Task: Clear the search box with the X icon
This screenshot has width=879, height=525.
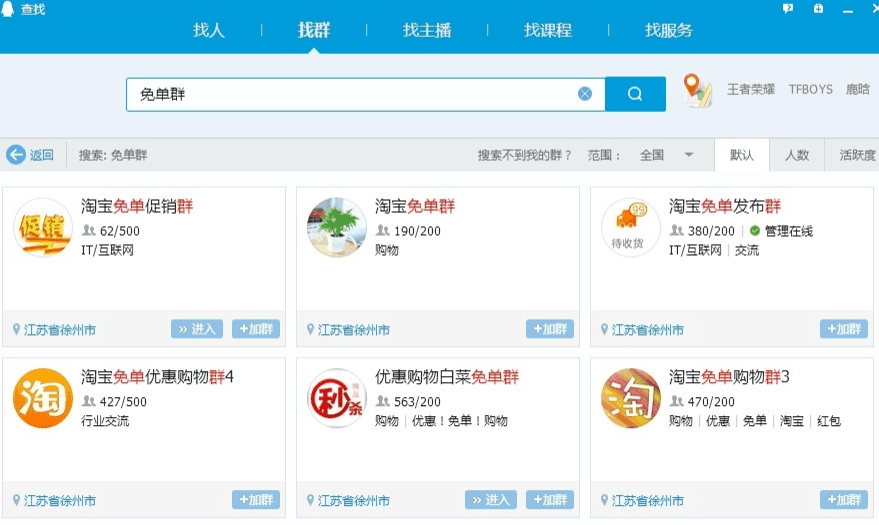Action: click(585, 94)
